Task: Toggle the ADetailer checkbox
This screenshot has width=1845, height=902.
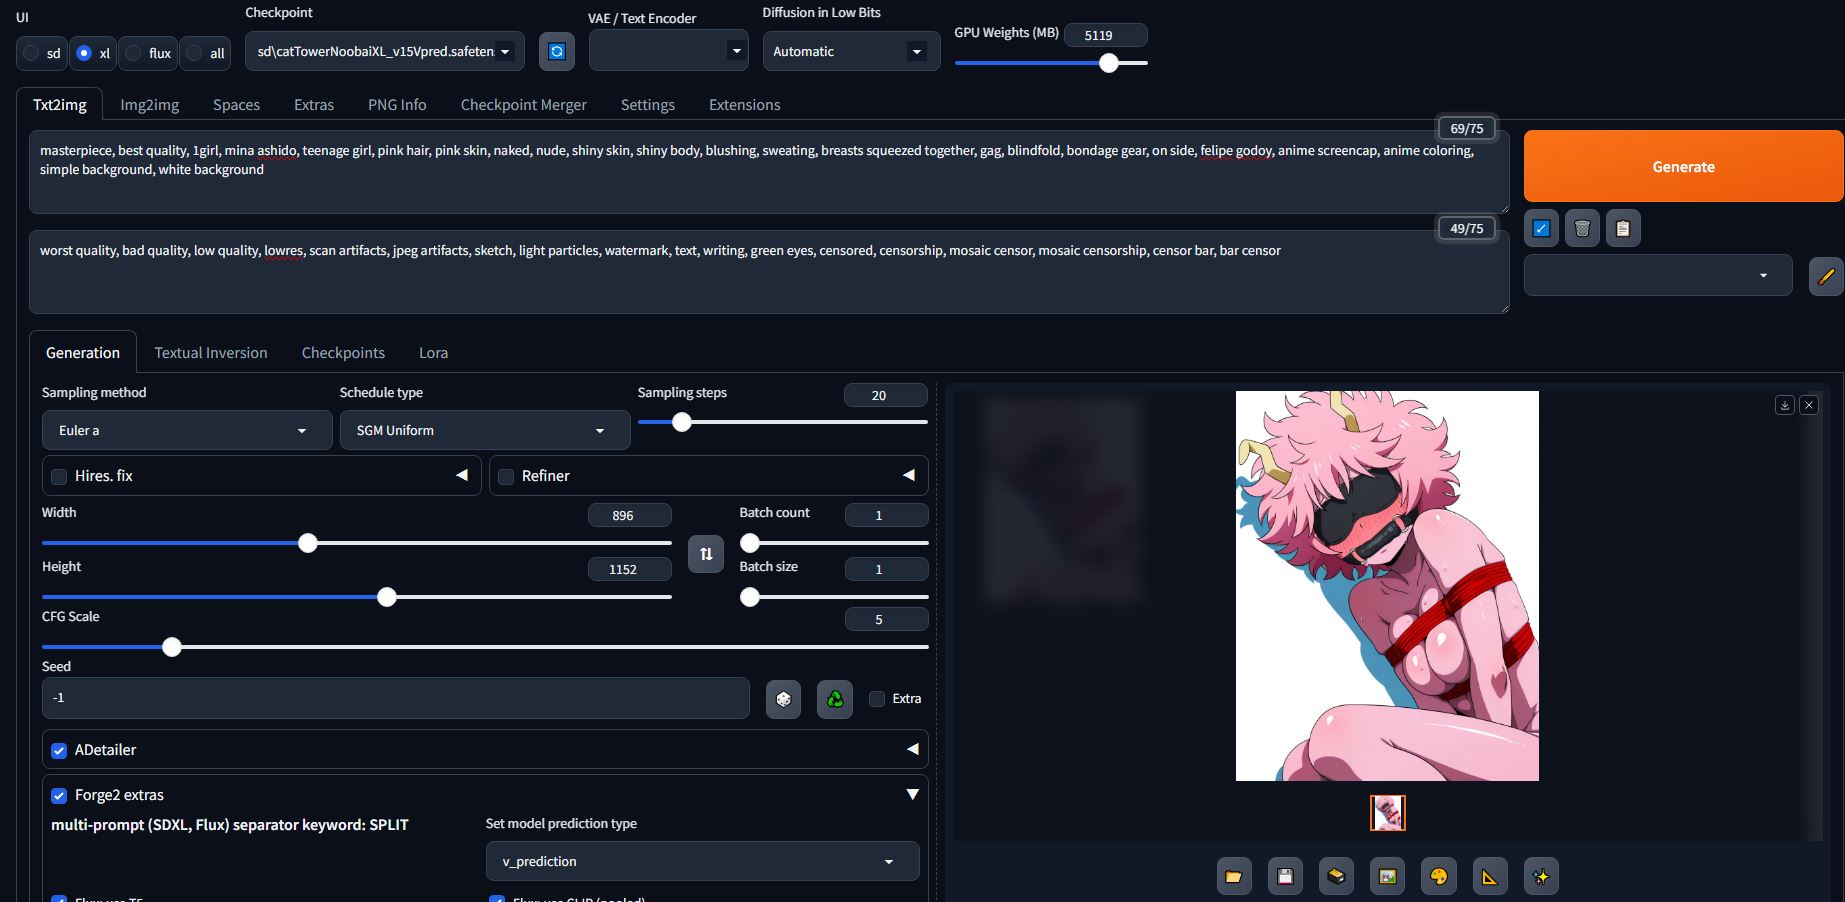Action: [59, 750]
